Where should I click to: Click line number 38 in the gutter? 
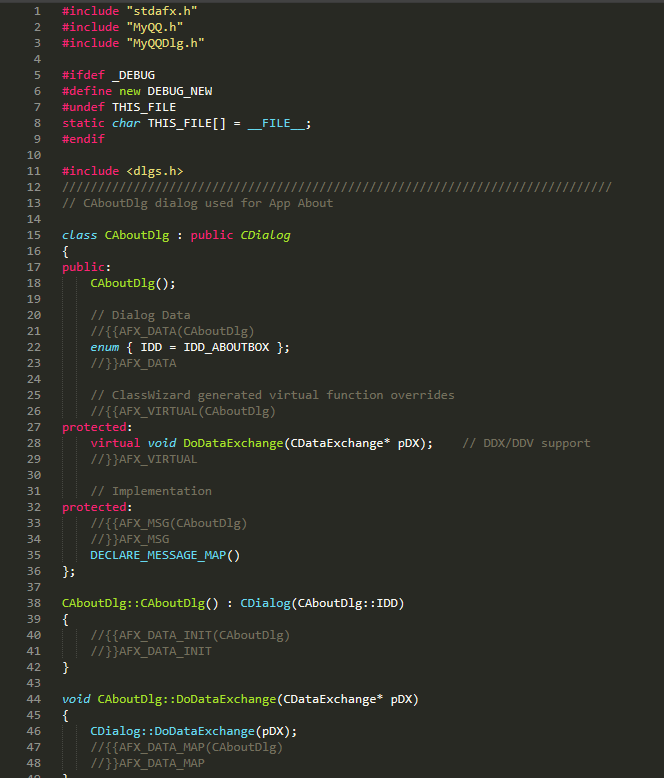click(34, 603)
